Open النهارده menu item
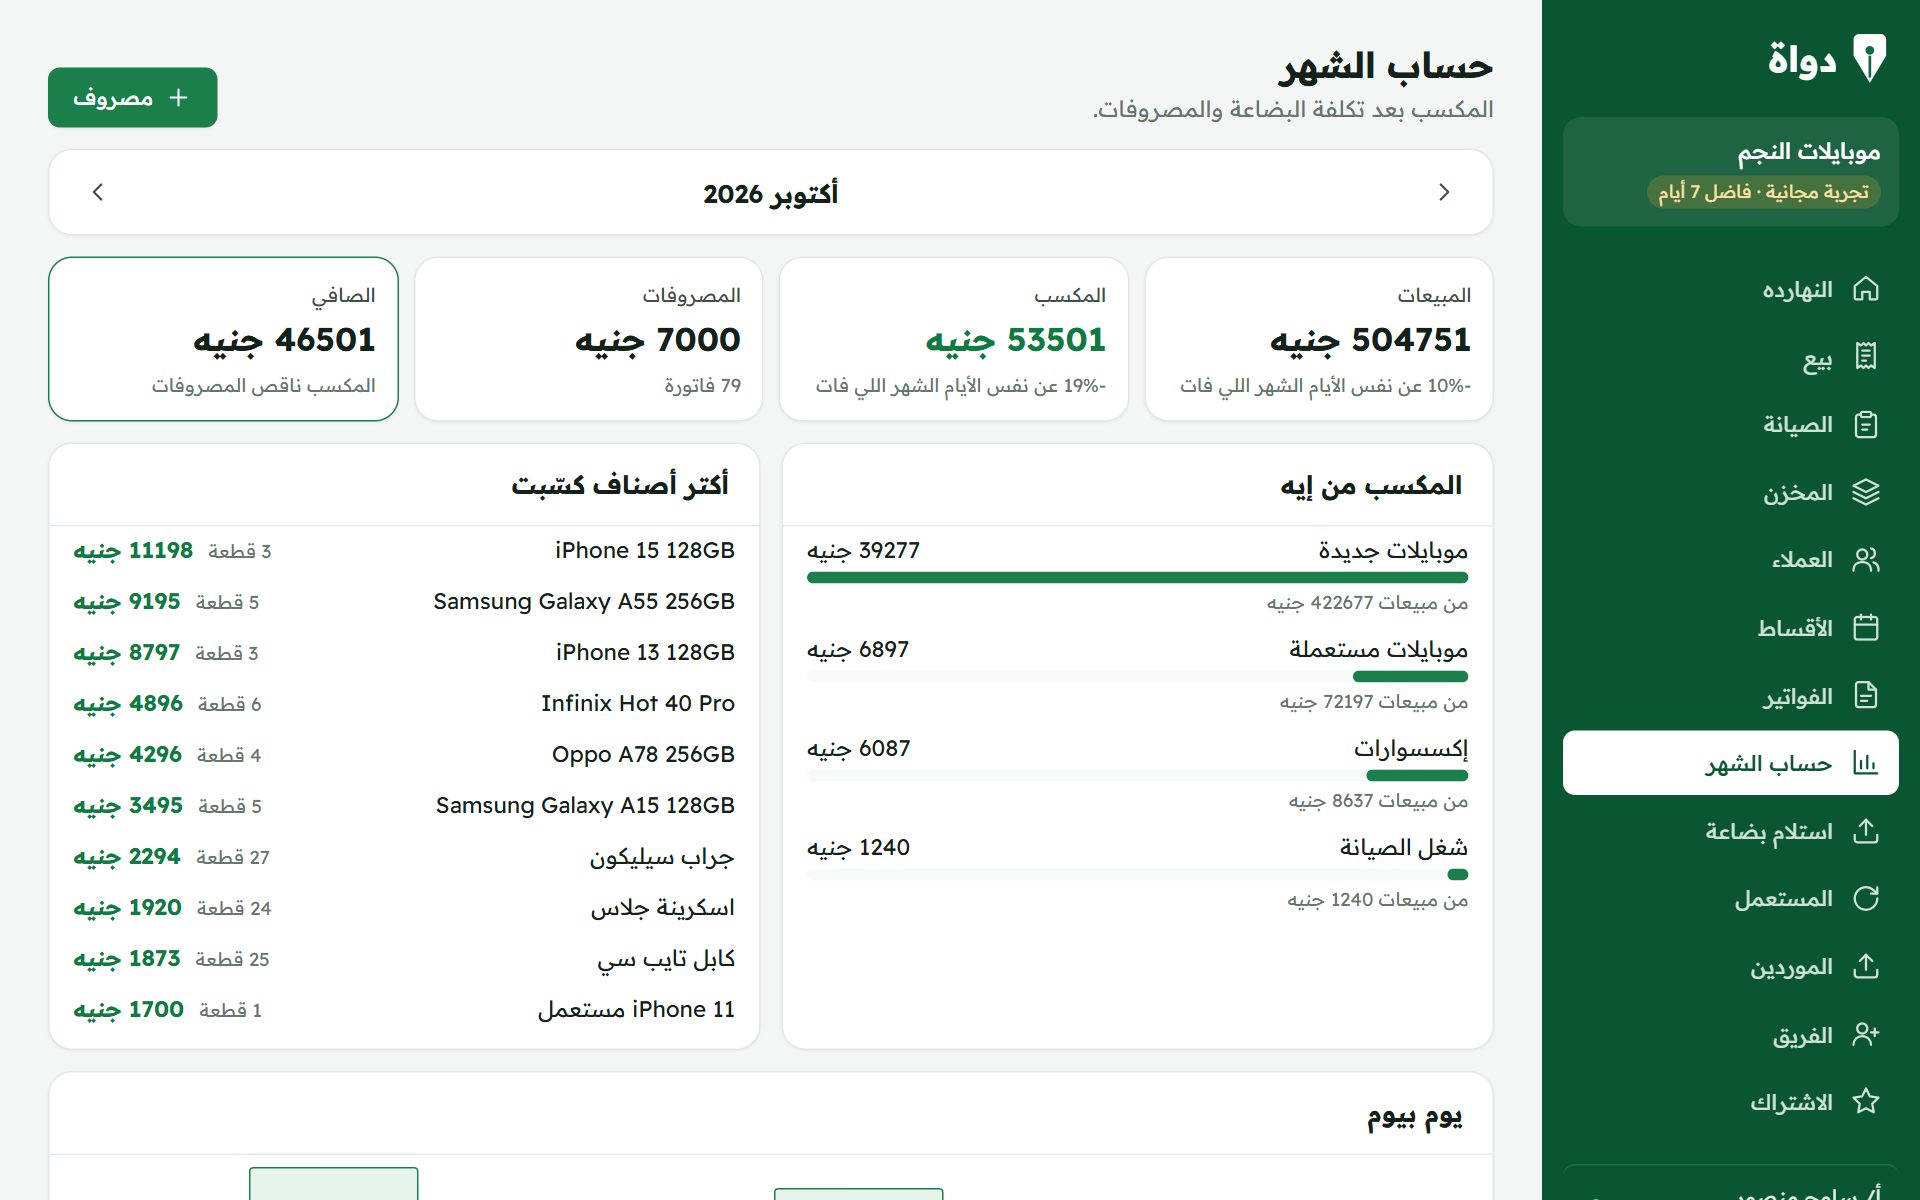The image size is (1920, 1200). (x=1730, y=289)
